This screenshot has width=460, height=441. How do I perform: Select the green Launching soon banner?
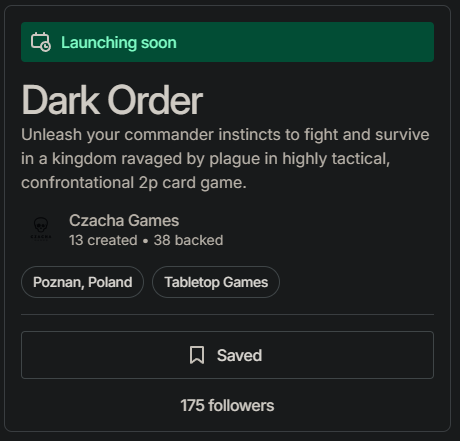(x=227, y=42)
